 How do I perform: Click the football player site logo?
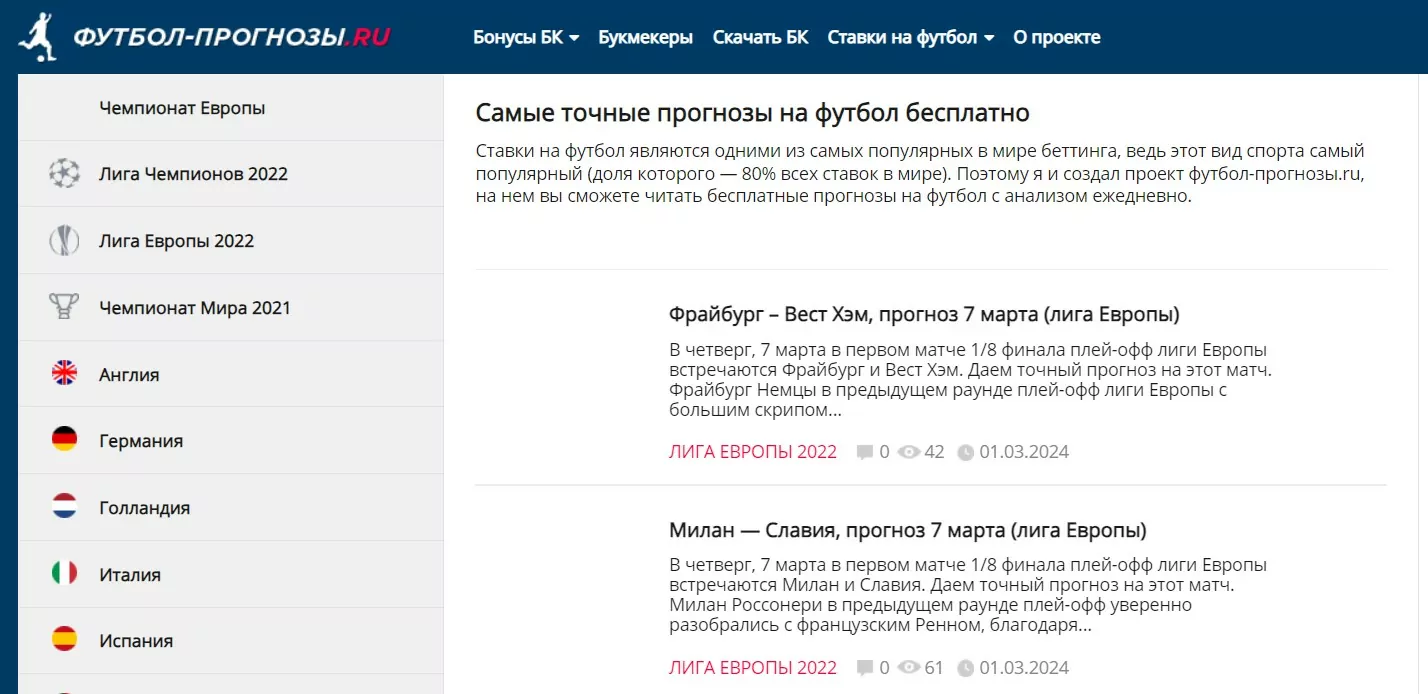pos(38,37)
